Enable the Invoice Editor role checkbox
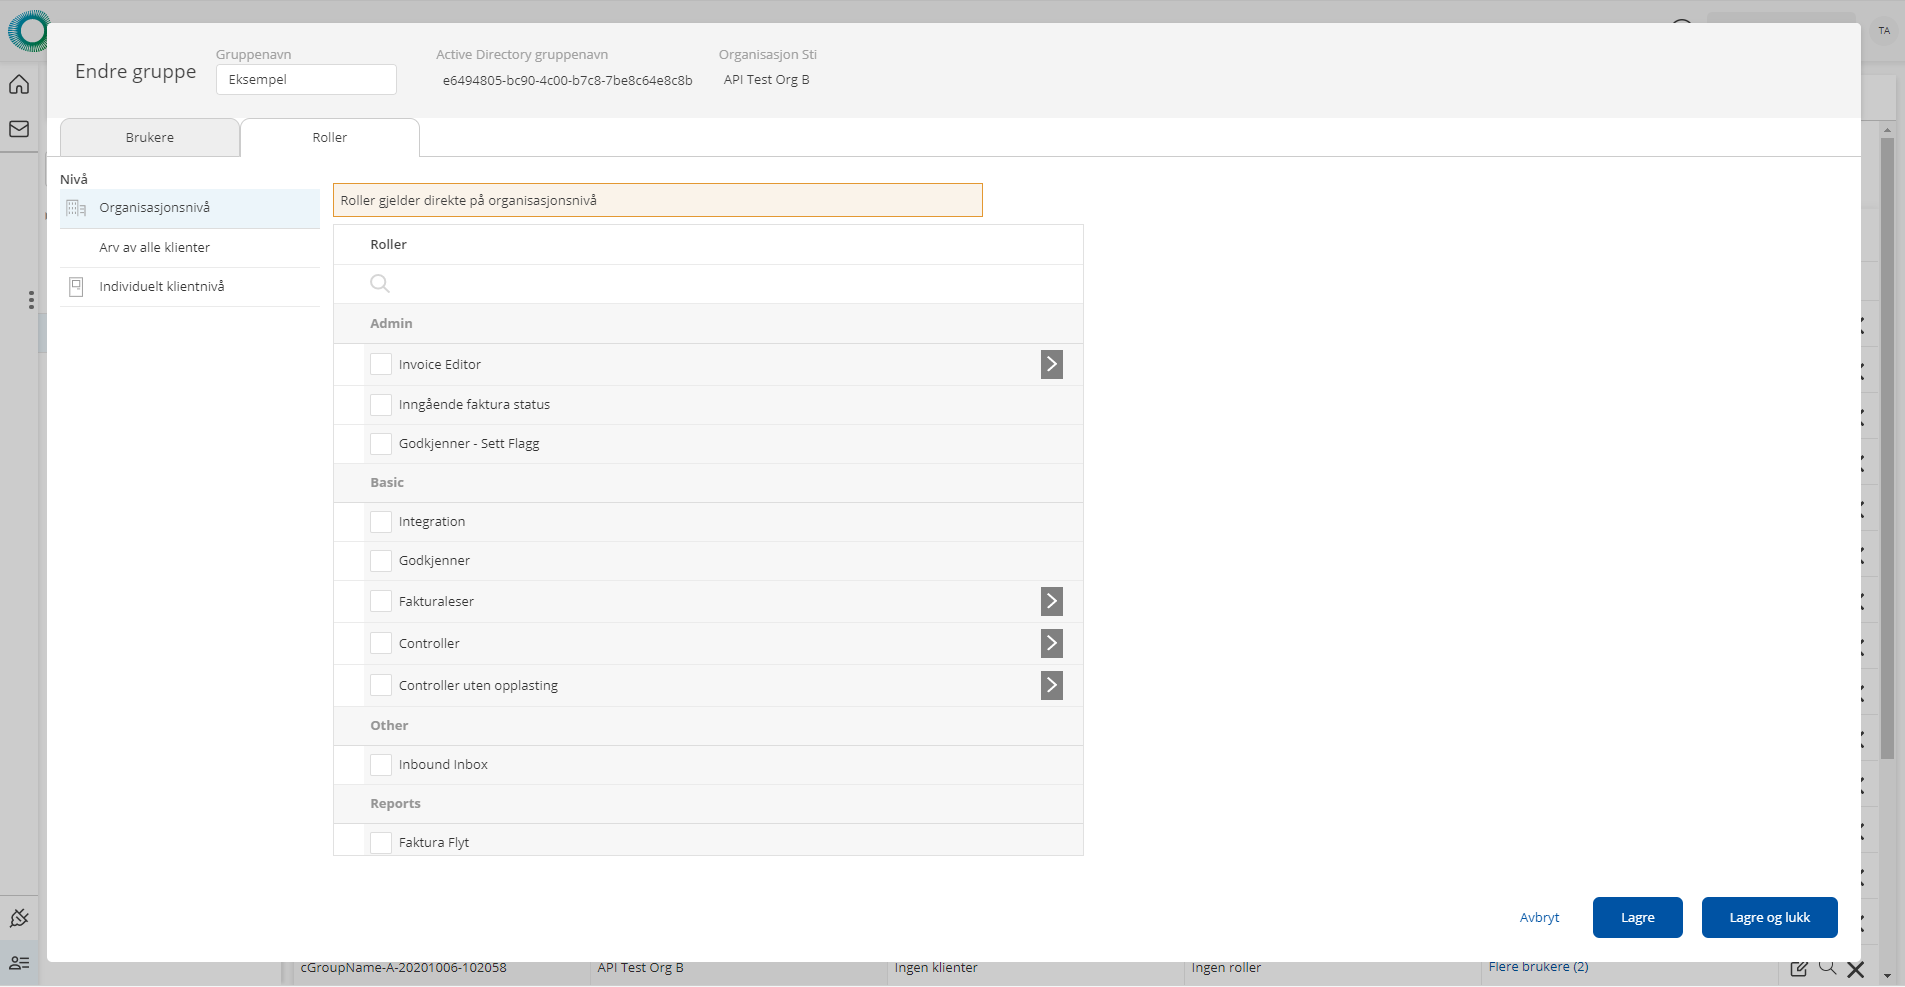1905x987 pixels. coord(381,364)
